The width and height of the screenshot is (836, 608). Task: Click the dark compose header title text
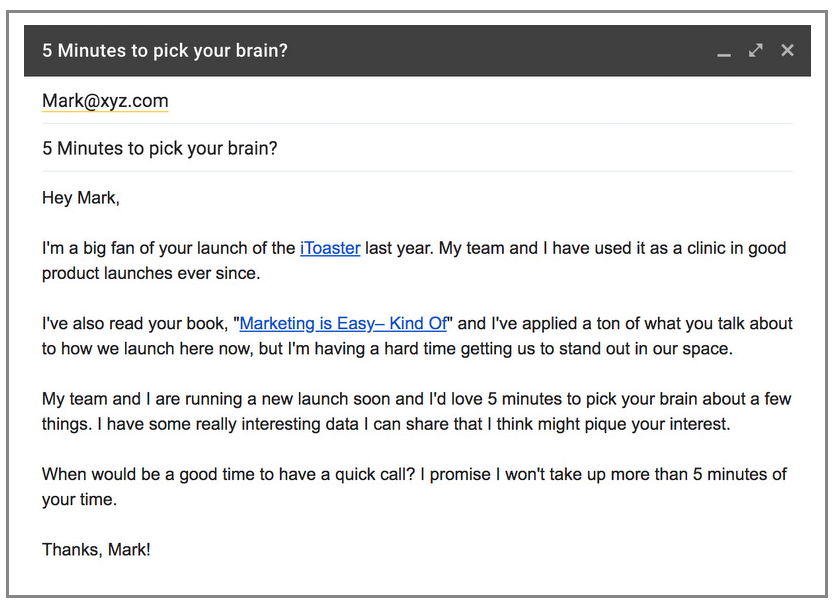165,51
